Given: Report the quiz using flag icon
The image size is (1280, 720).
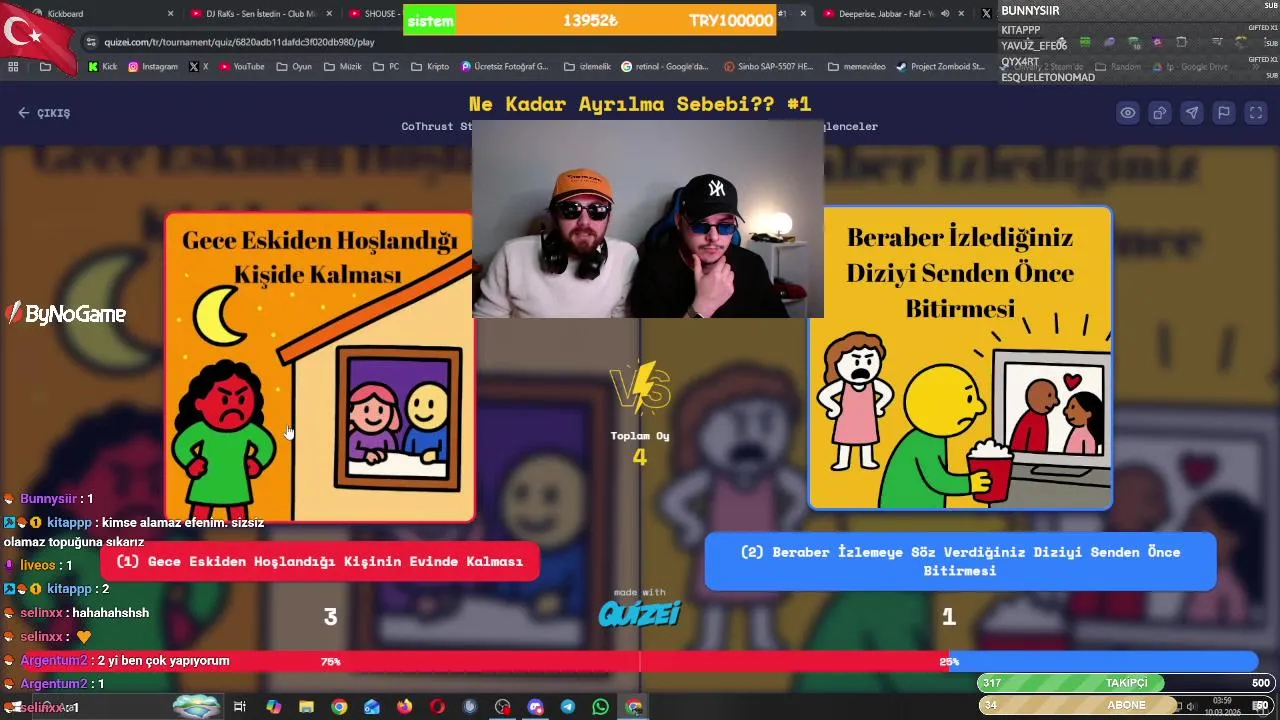Looking at the screenshot, I should click(x=1224, y=113).
